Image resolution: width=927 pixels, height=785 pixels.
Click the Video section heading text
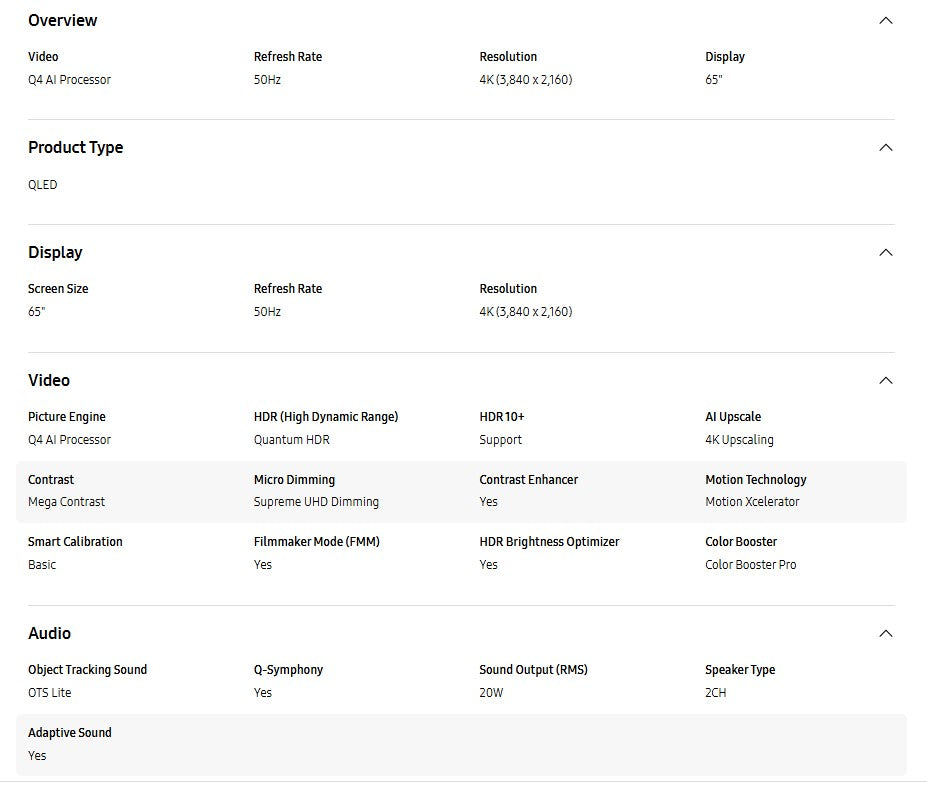click(x=49, y=381)
